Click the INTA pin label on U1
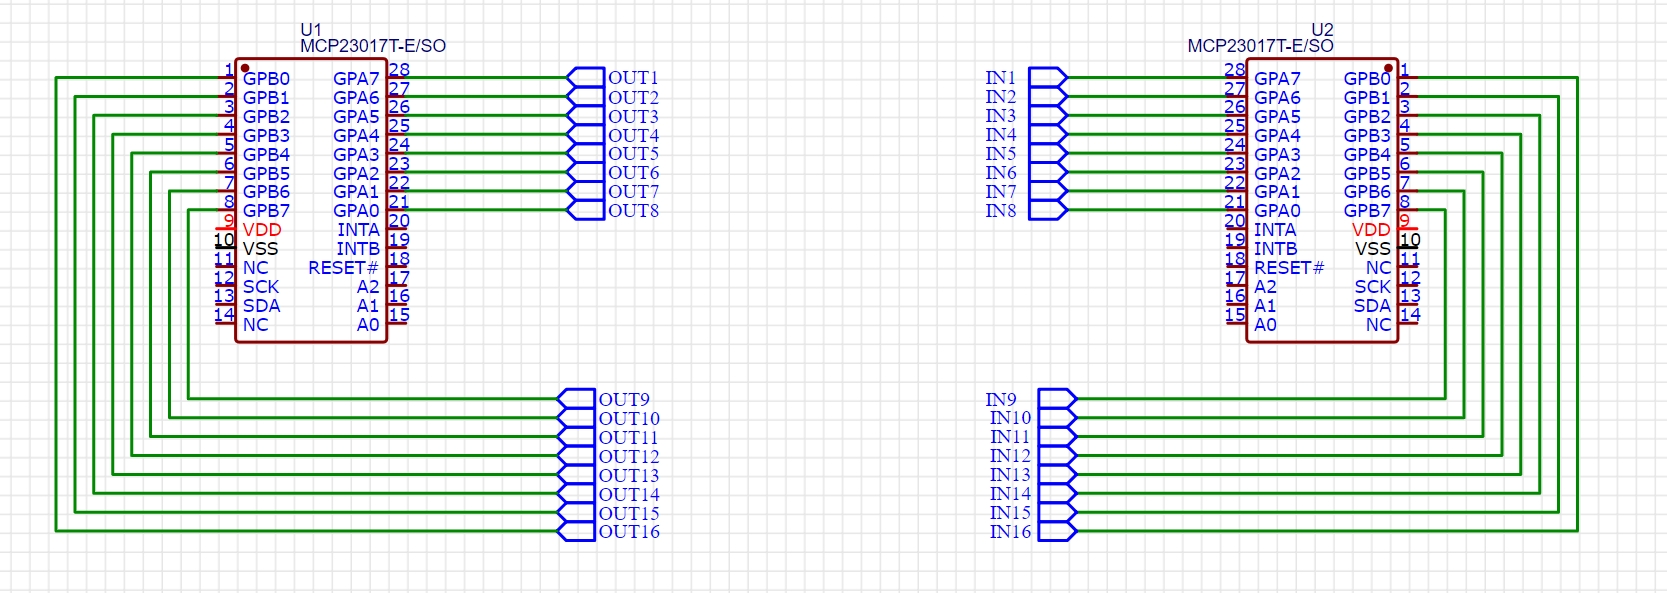Screen dimensions: 1667x593 click(x=358, y=229)
